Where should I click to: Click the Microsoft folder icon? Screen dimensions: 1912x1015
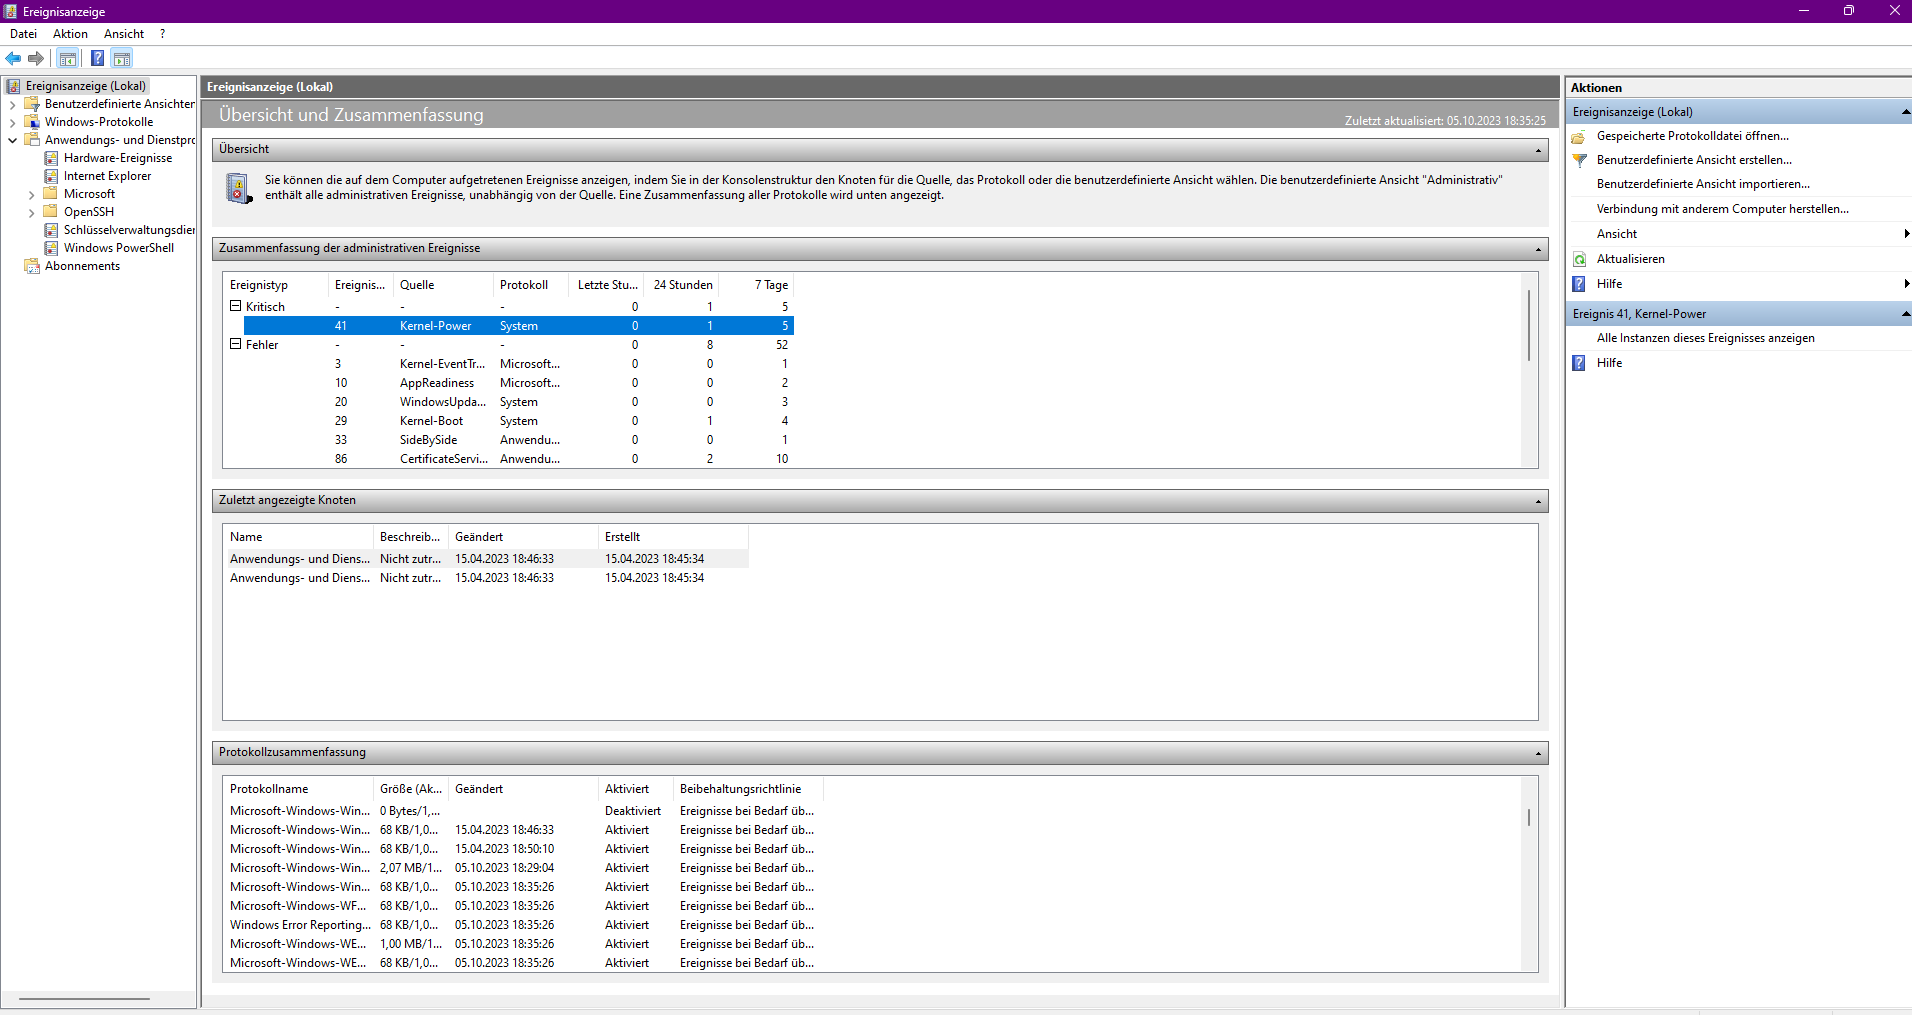(51, 194)
